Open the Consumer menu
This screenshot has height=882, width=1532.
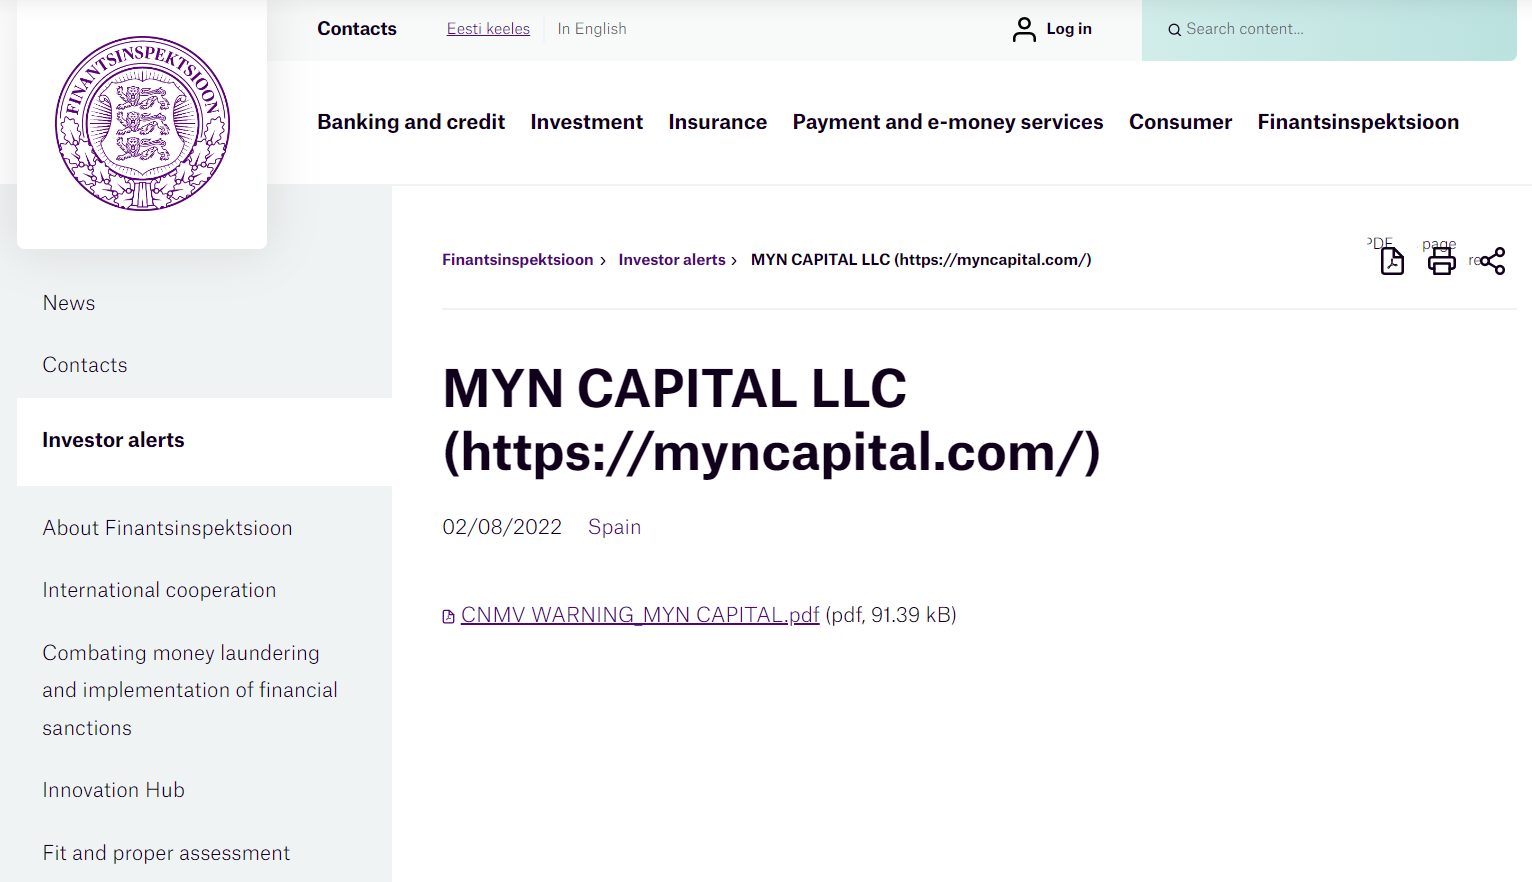pos(1180,122)
